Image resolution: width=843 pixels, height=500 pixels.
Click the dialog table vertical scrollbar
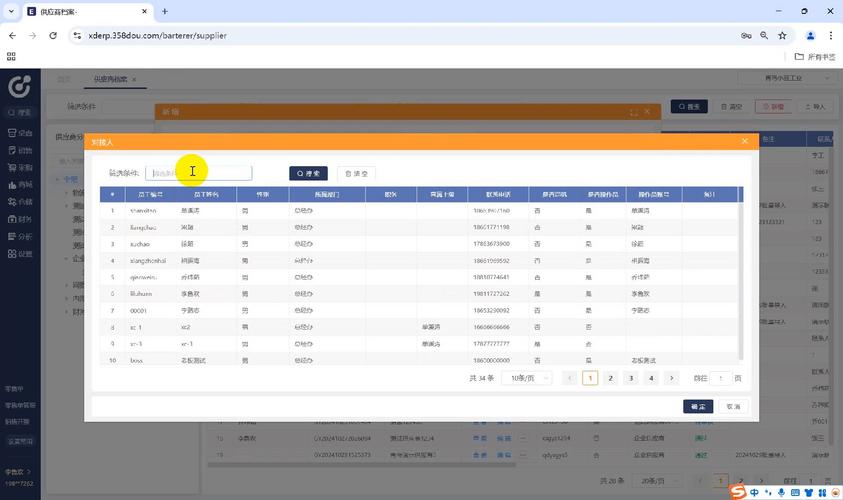(741, 281)
